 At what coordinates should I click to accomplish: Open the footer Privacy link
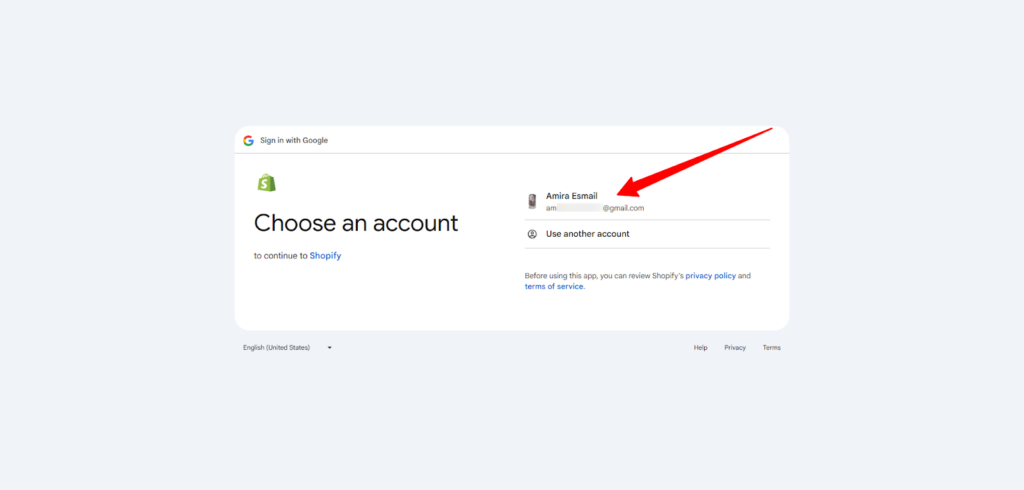click(x=735, y=348)
